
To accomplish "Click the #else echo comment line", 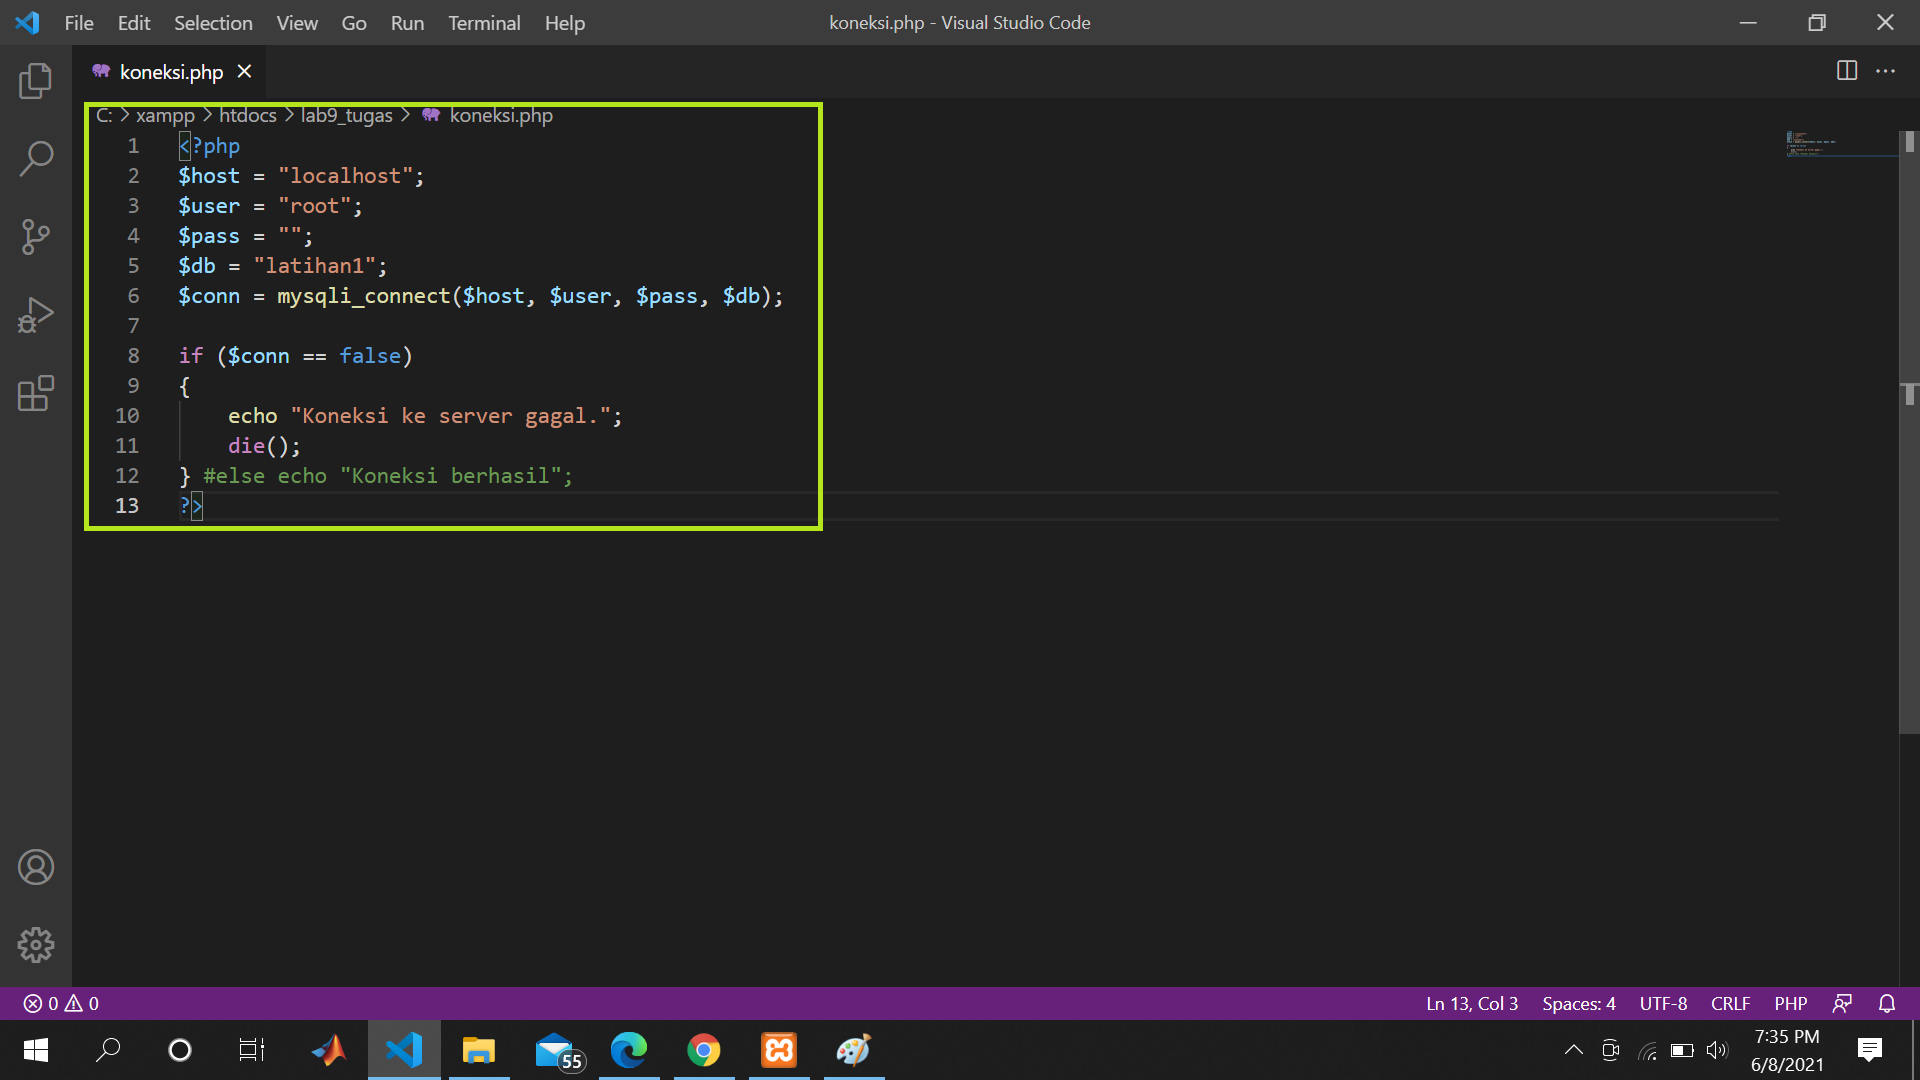I will click(388, 476).
